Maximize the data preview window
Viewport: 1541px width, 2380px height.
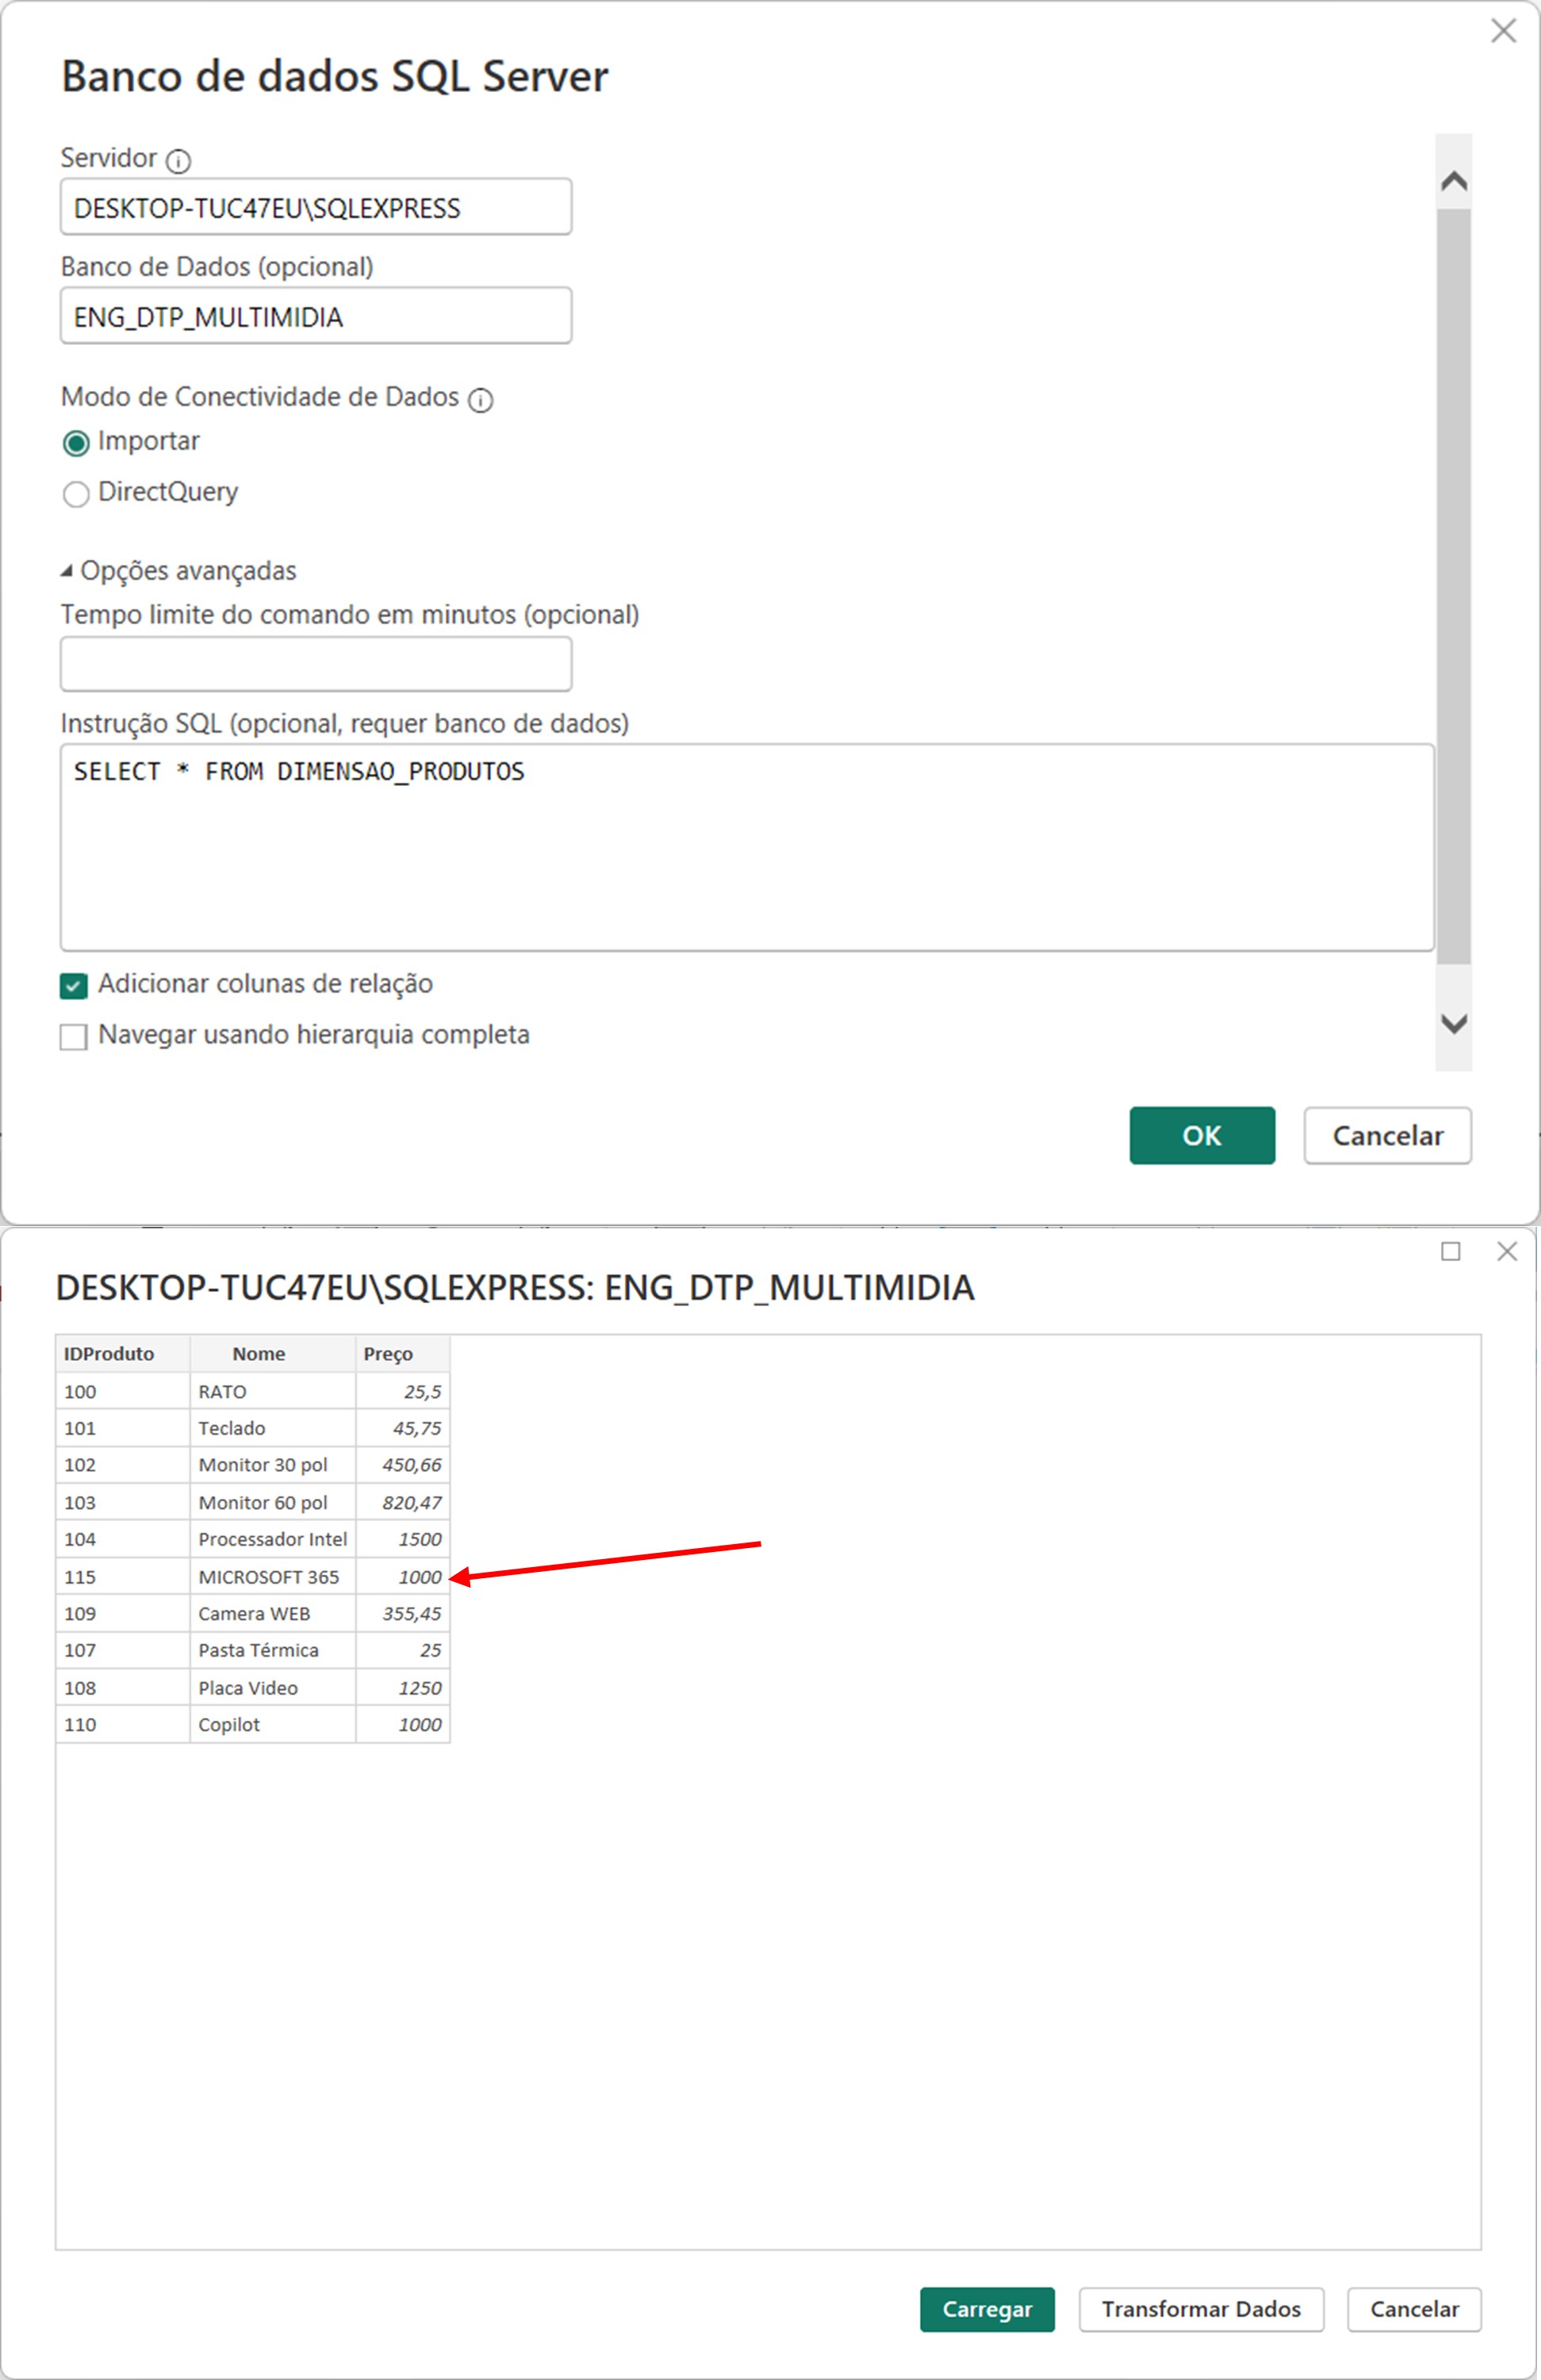point(1450,1252)
